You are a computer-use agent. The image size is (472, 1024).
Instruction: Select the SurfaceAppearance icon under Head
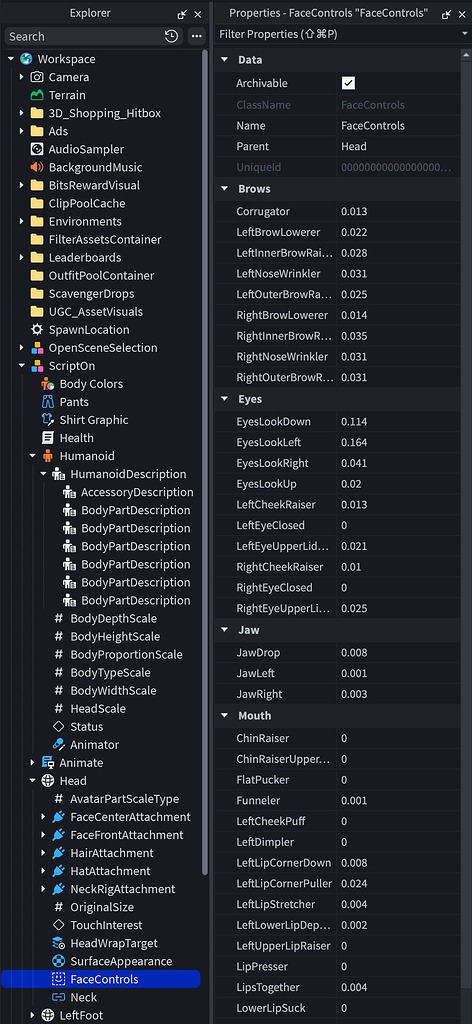(x=59, y=961)
